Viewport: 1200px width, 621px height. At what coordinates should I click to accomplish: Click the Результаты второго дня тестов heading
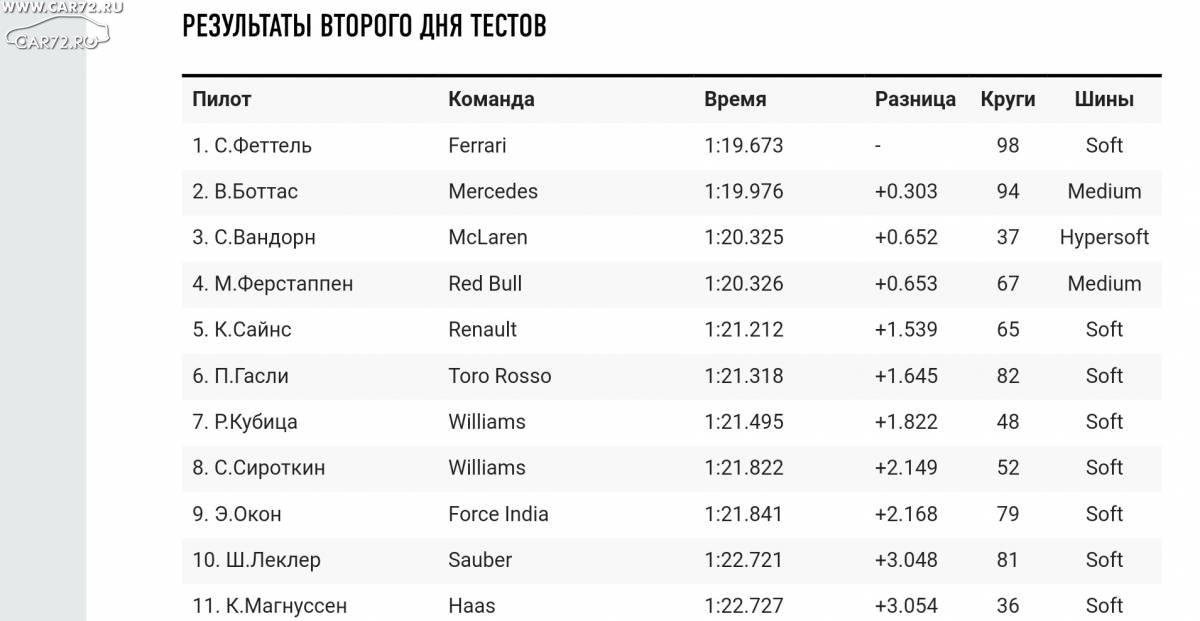364,26
